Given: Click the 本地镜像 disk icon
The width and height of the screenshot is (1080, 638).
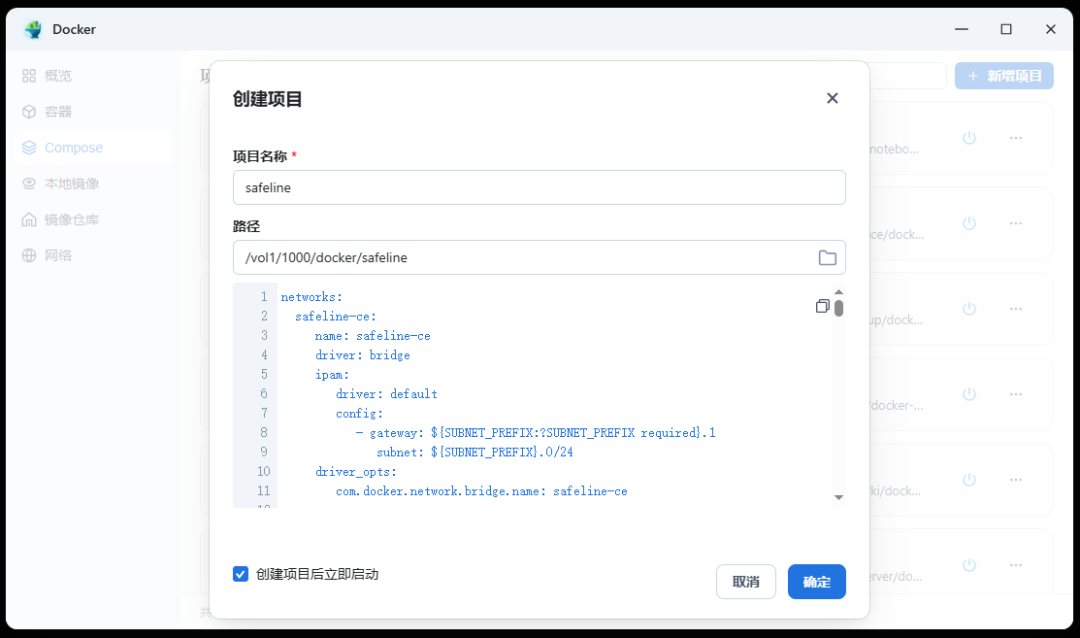Looking at the screenshot, I should (x=29, y=183).
